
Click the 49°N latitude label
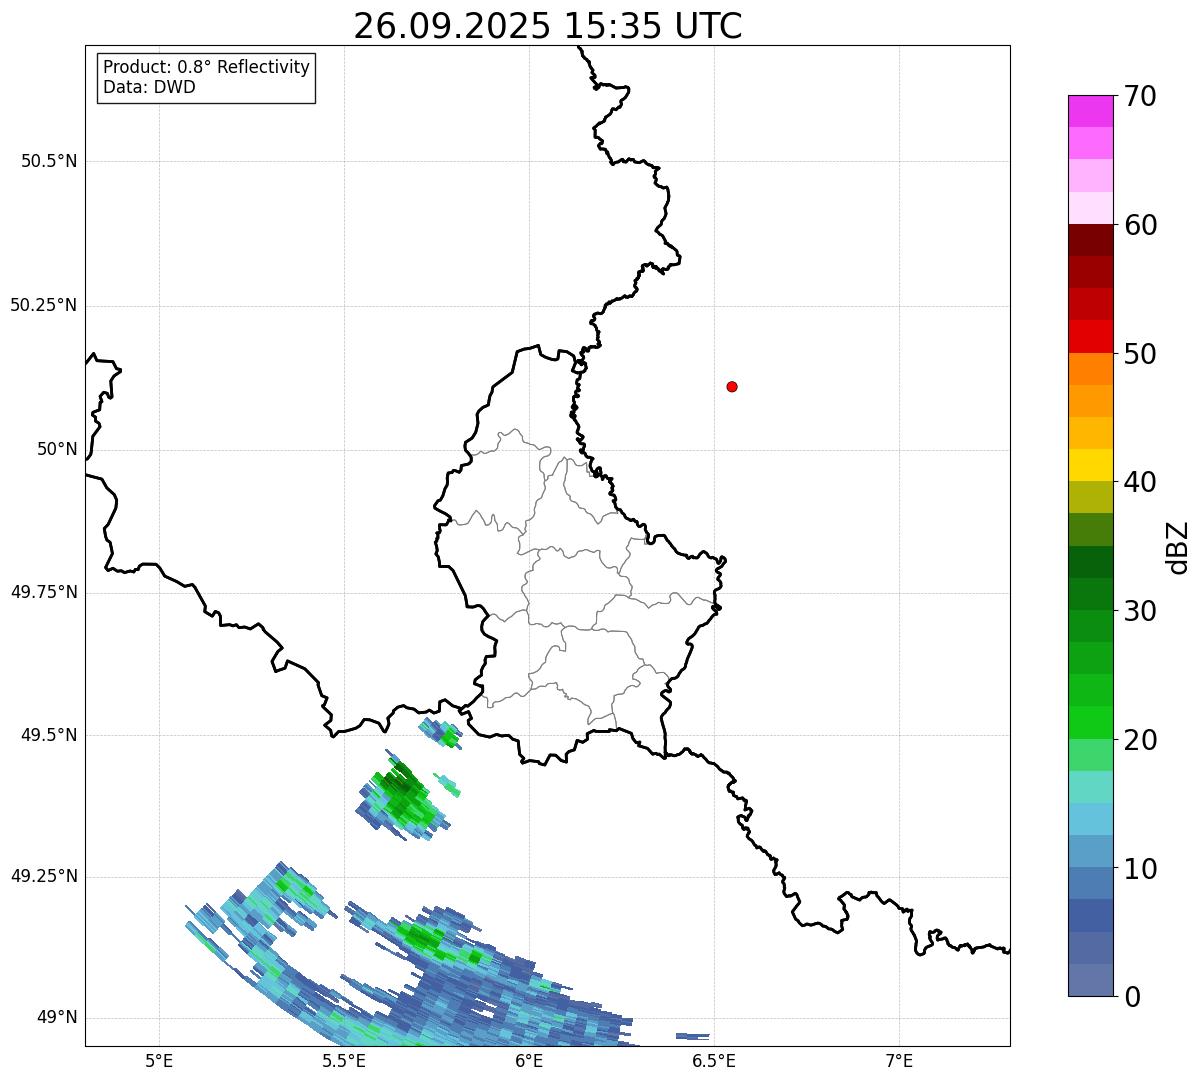[x=57, y=1017]
